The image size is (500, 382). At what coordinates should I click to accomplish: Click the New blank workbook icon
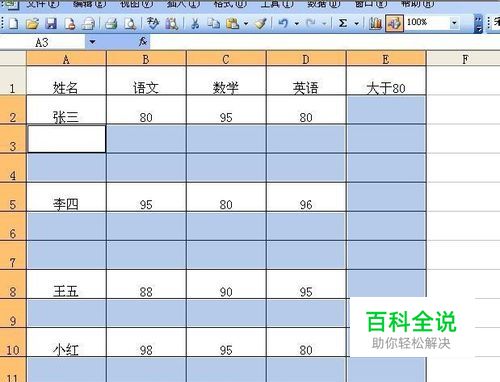pos(14,23)
